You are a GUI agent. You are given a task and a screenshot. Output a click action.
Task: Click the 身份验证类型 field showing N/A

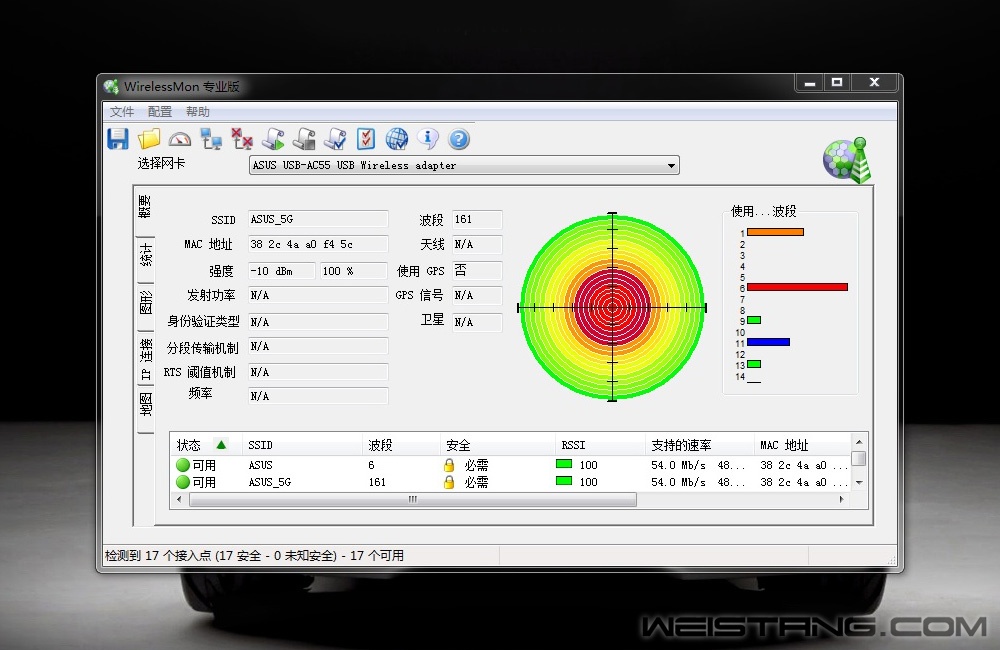point(318,322)
